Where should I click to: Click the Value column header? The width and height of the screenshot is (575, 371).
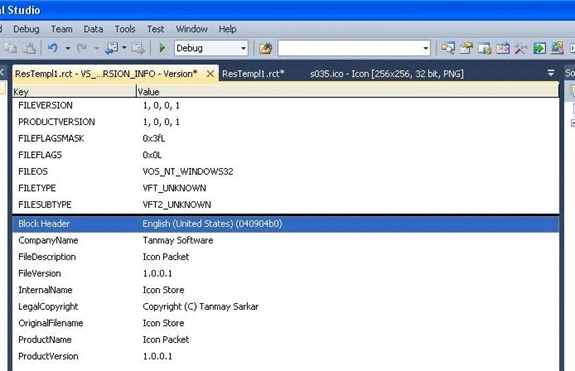[x=347, y=91]
